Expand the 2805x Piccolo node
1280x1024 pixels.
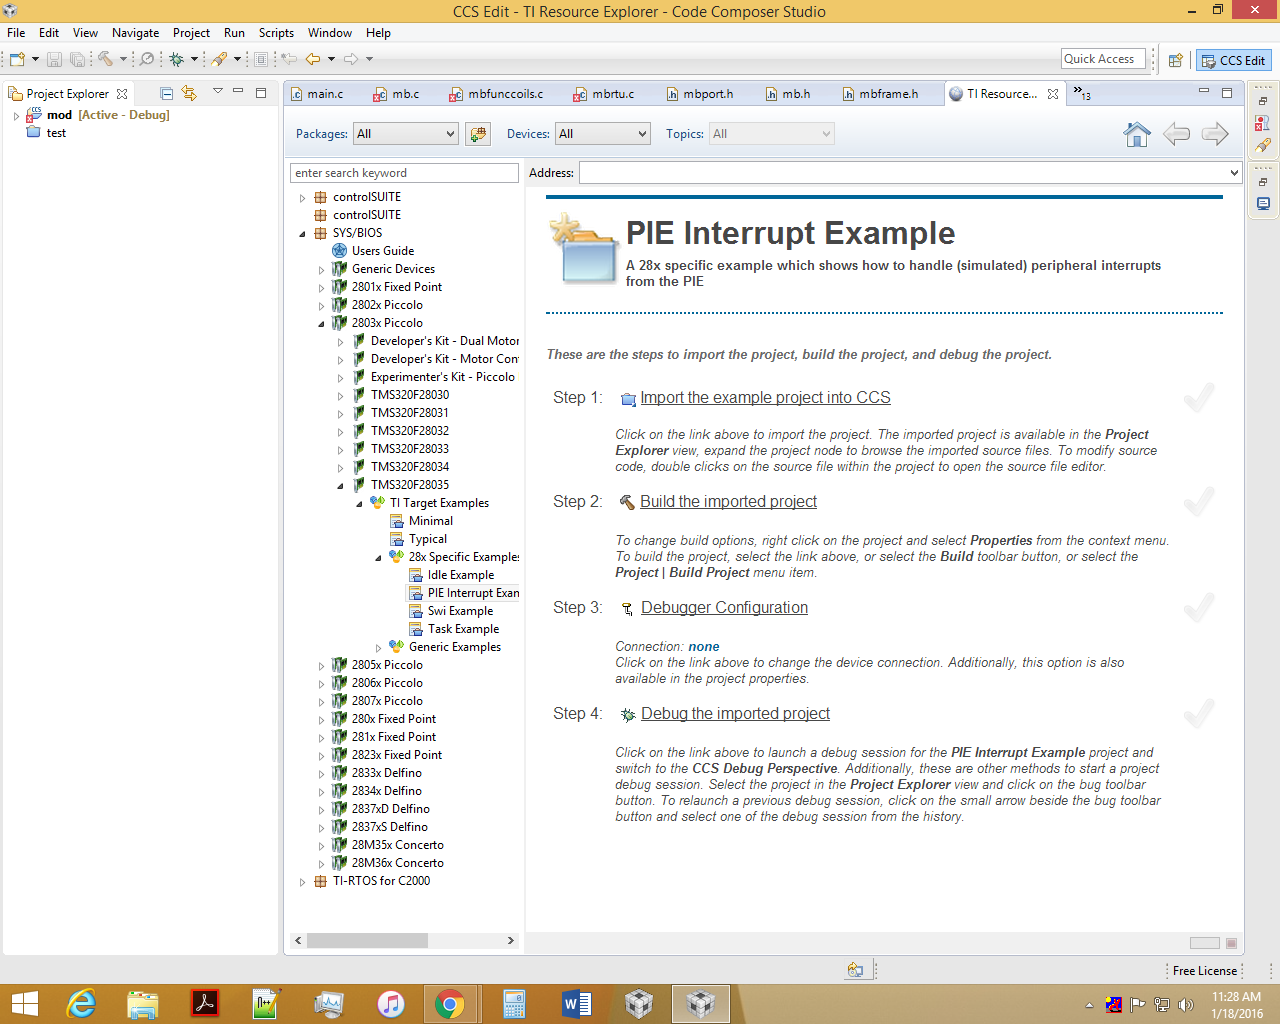tap(321, 666)
